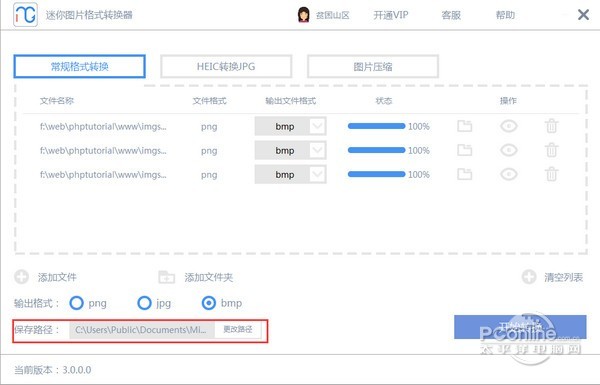
Task: Select the png output format radio
Action: click(x=76, y=303)
